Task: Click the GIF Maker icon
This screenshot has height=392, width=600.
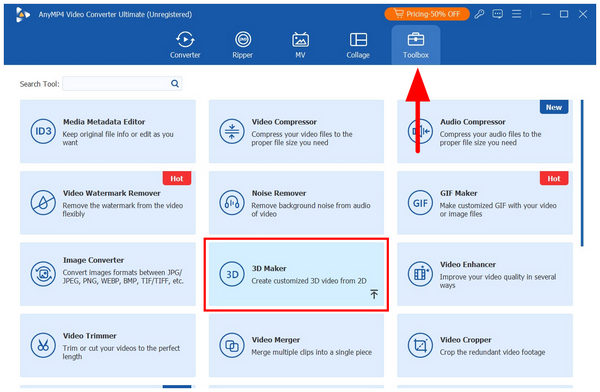Action: tap(420, 203)
